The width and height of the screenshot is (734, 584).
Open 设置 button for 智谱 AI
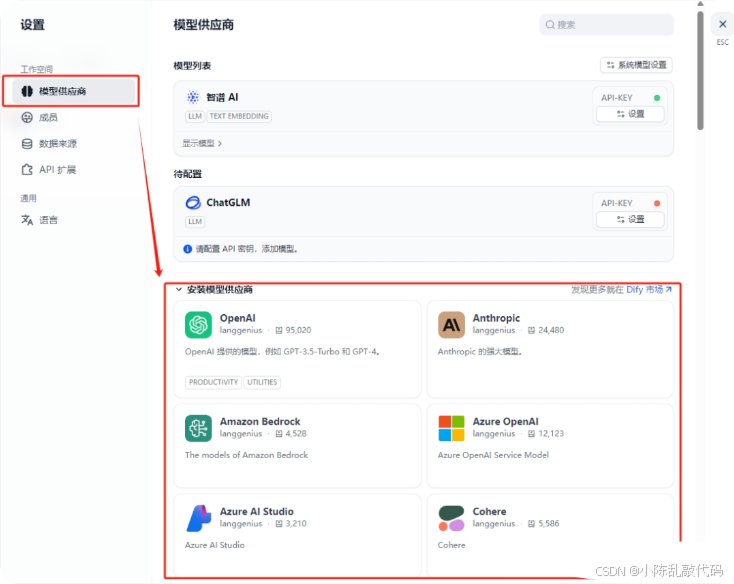630,114
